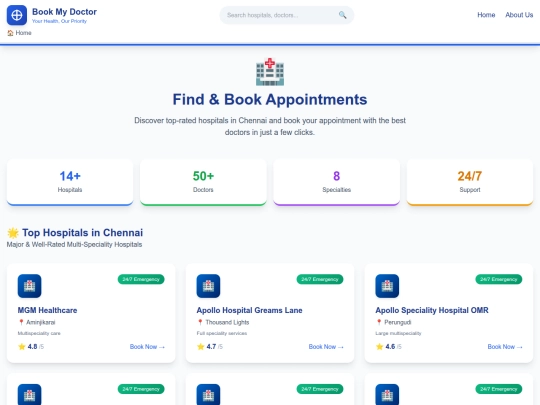Click the large hospital building illustration
The image size is (540, 405).
click(x=270, y=72)
